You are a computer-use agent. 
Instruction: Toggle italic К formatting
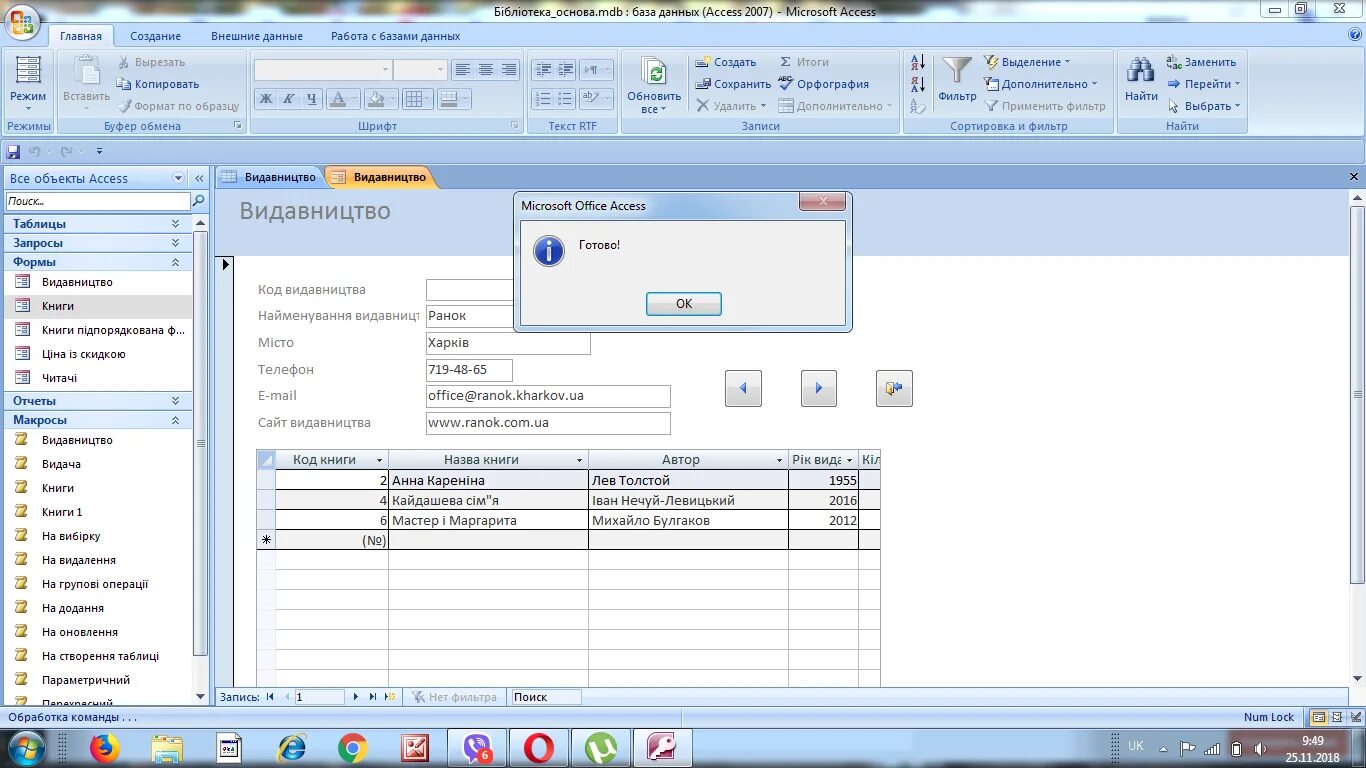[x=289, y=99]
